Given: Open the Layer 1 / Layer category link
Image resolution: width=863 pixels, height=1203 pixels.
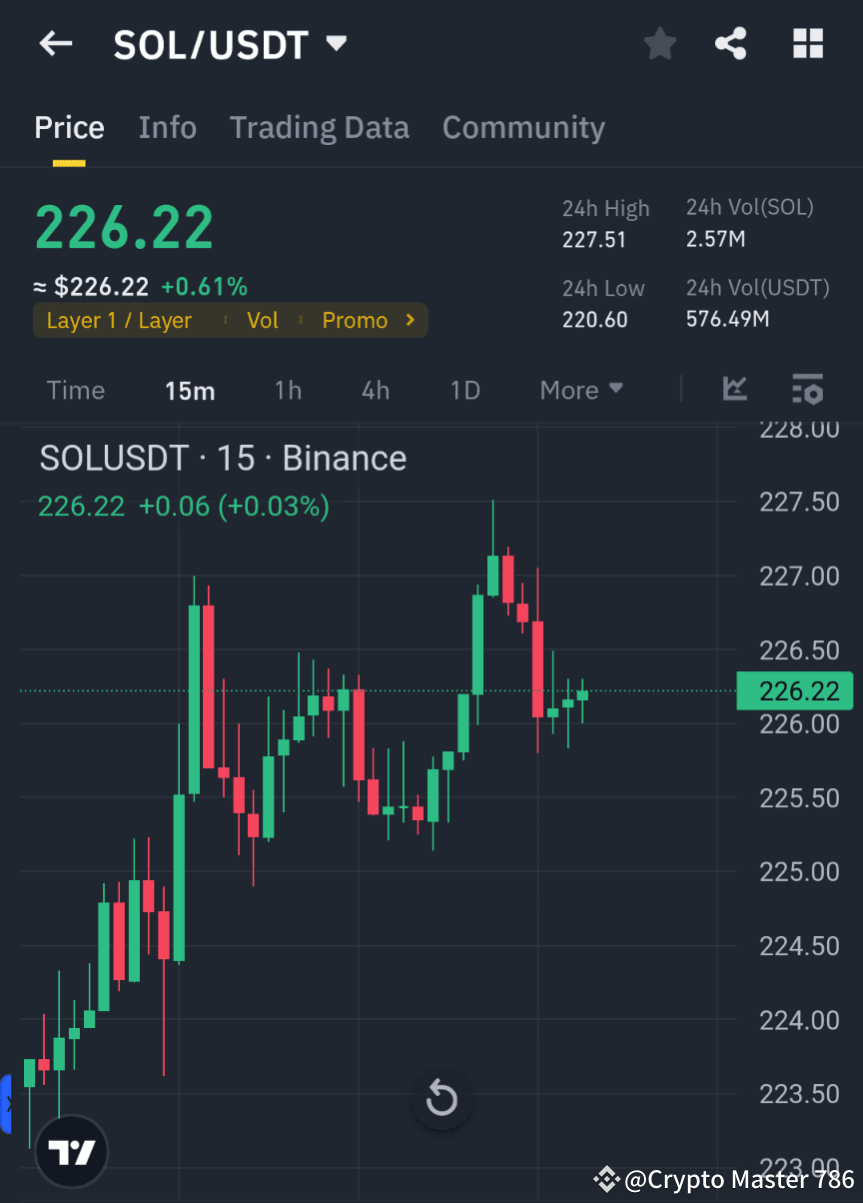Looking at the screenshot, I should coord(118,320).
